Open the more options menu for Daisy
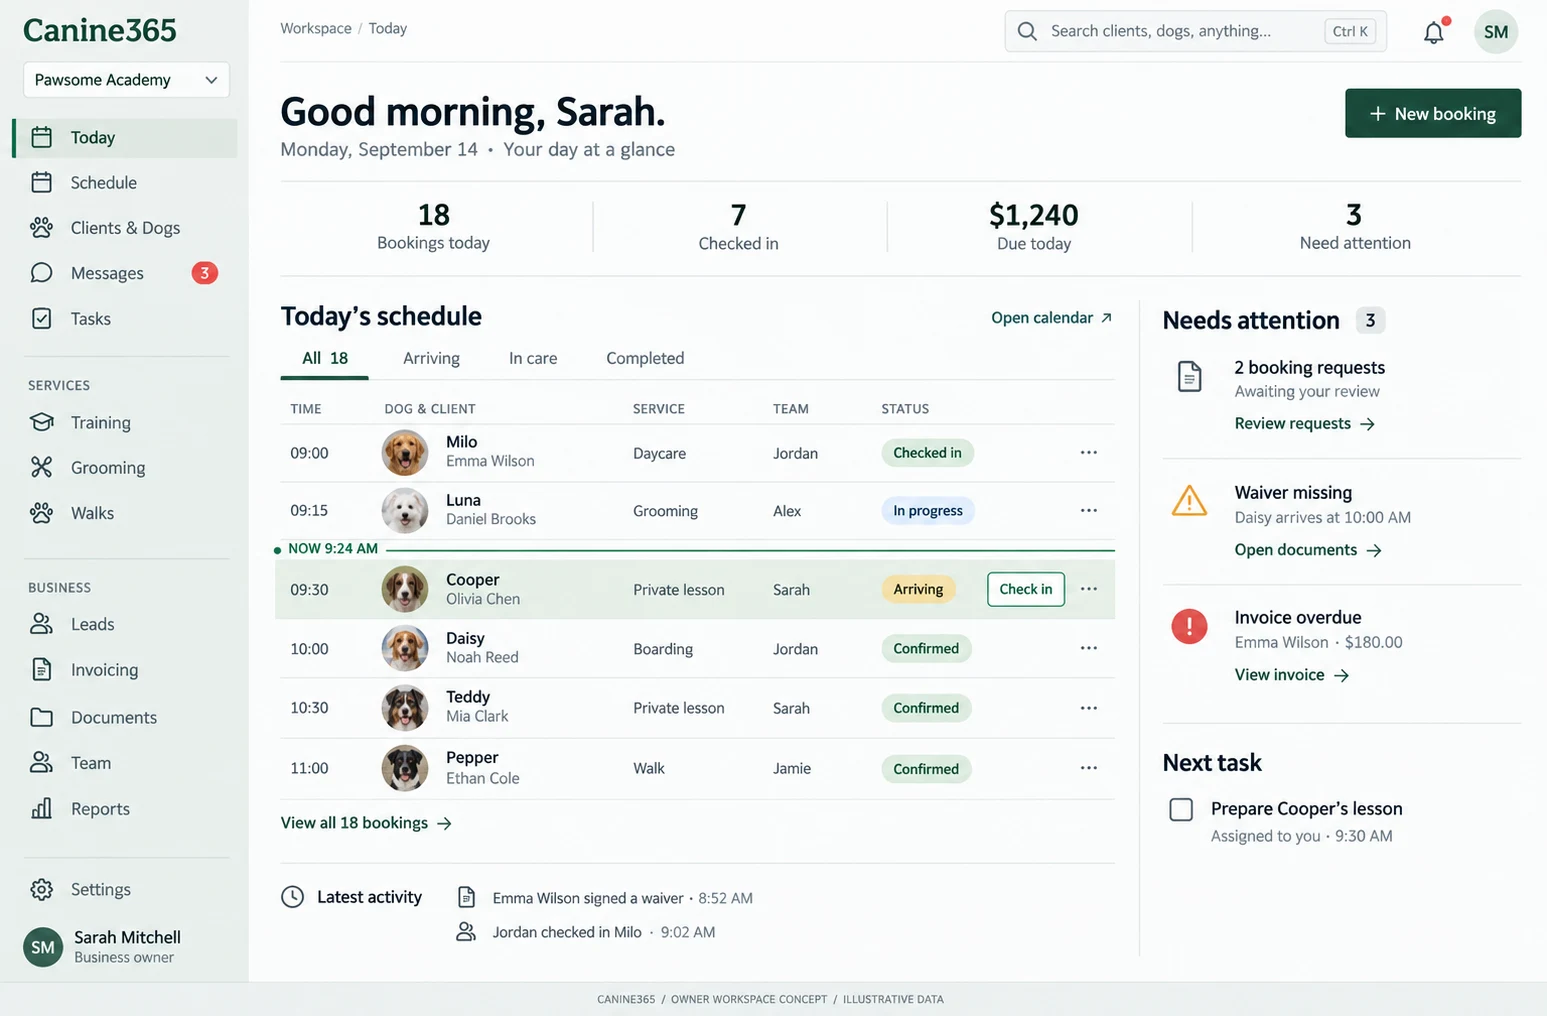The width and height of the screenshot is (1547, 1016). click(x=1089, y=648)
